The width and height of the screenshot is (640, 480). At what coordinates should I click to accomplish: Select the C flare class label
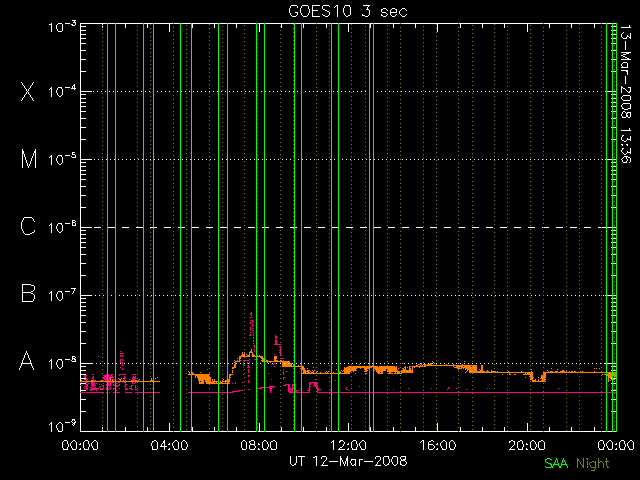tap(28, 226)
